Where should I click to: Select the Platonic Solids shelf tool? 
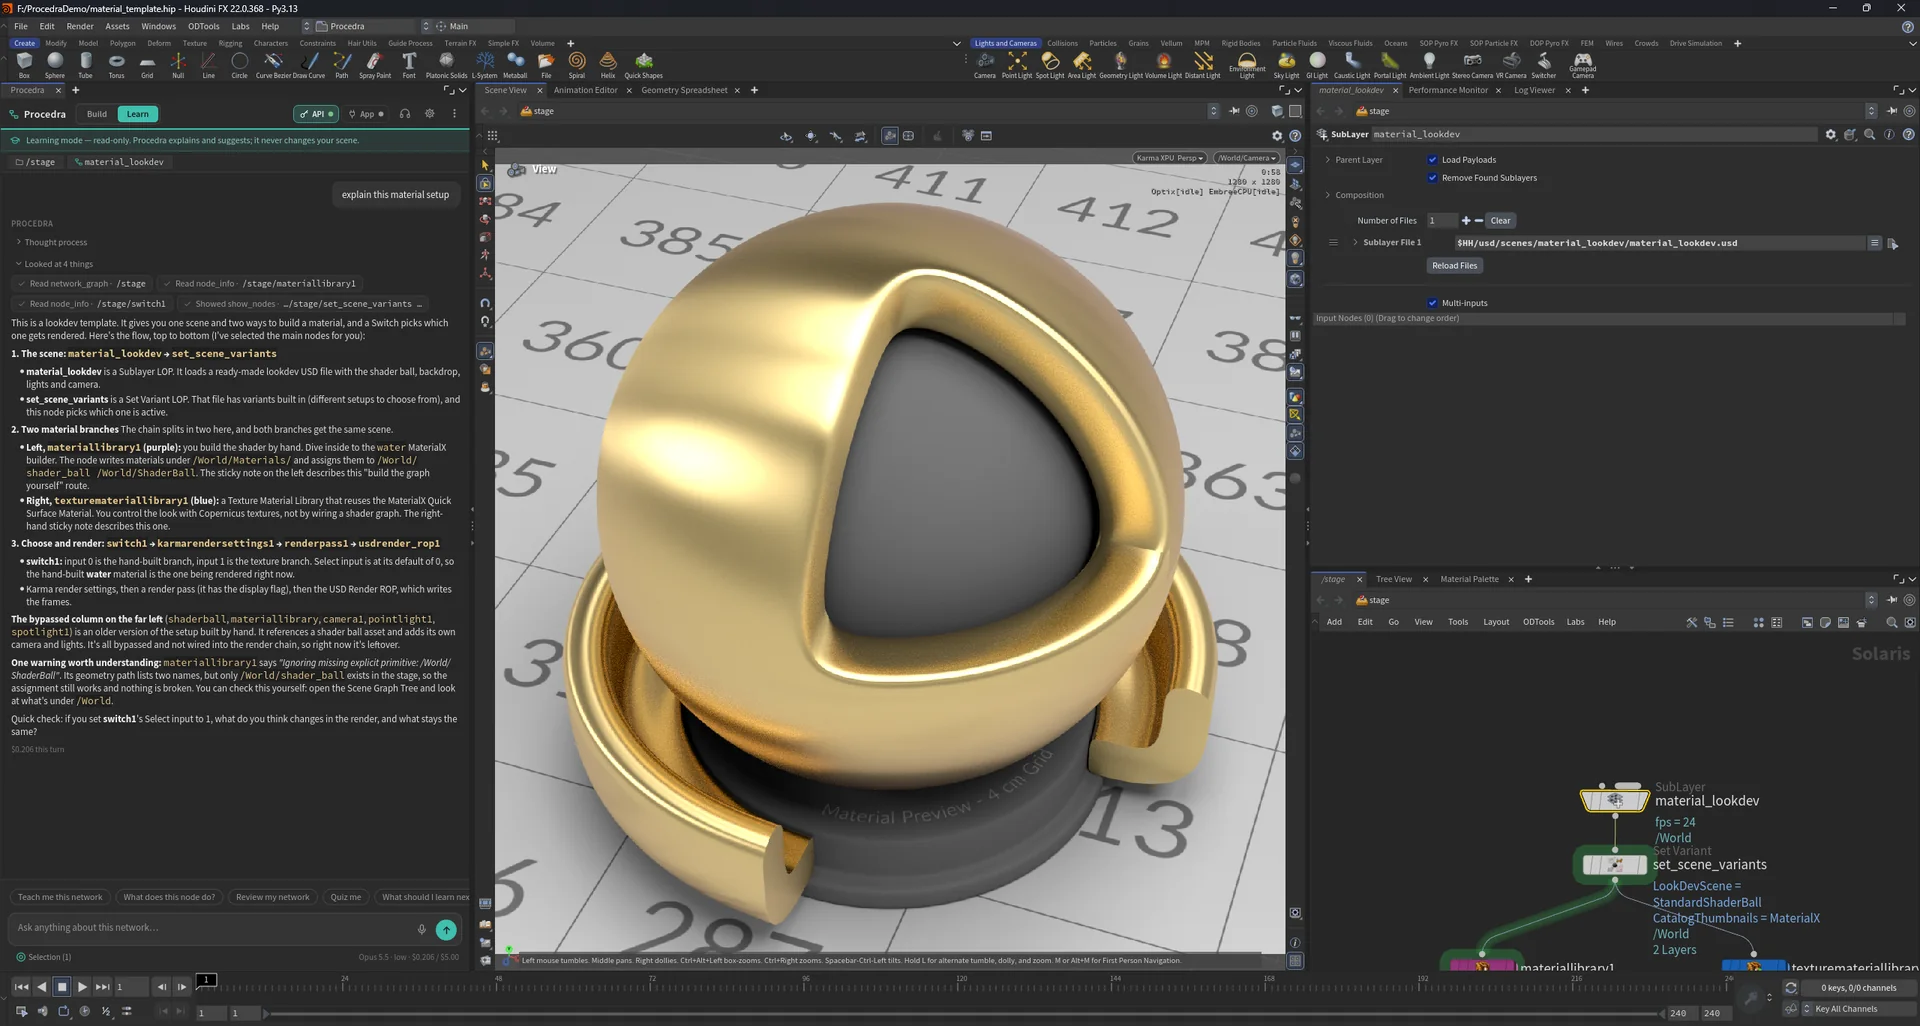point(446,65)
